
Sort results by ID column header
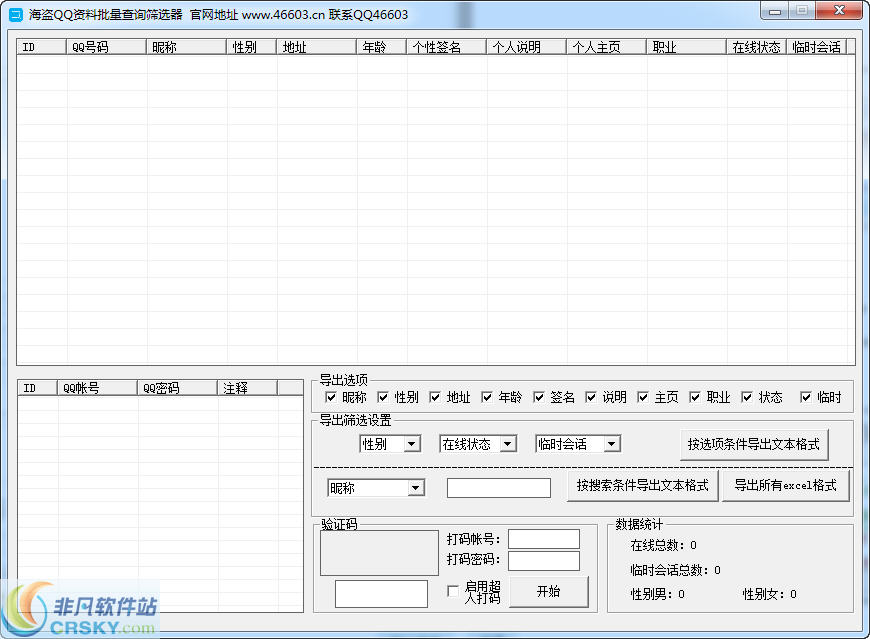(42, 47)
